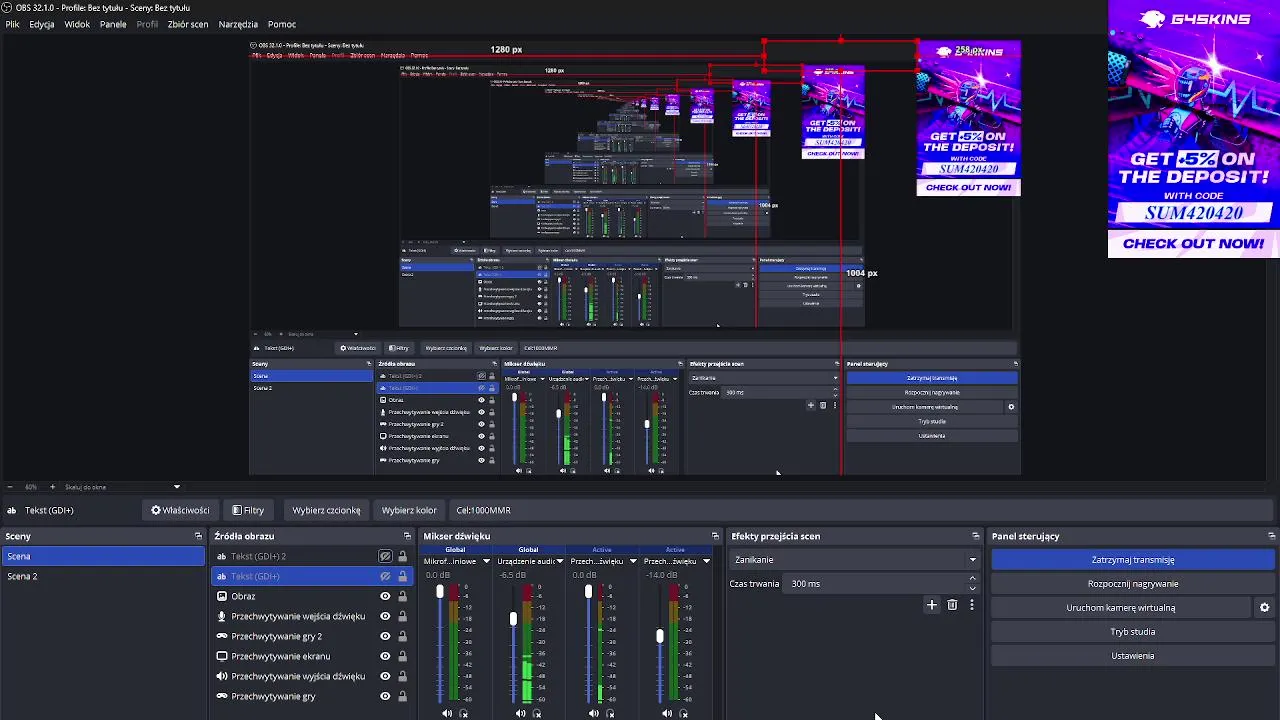The image size is (1280, 720).
Task: Show the highlighted Tekst (GDI+) source
Action: click(385, 576)
